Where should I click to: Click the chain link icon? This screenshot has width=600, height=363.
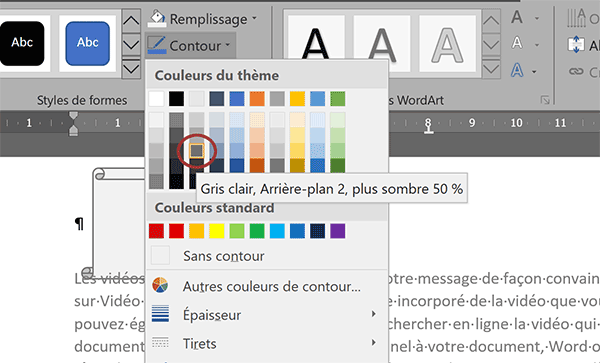pos(576,71)
